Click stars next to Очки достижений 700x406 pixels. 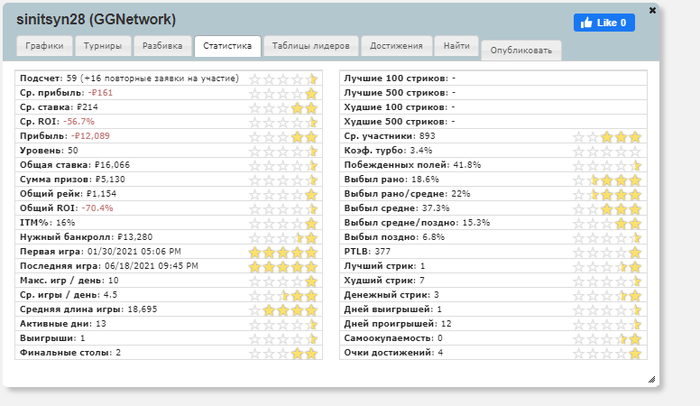tap(607, 353)
